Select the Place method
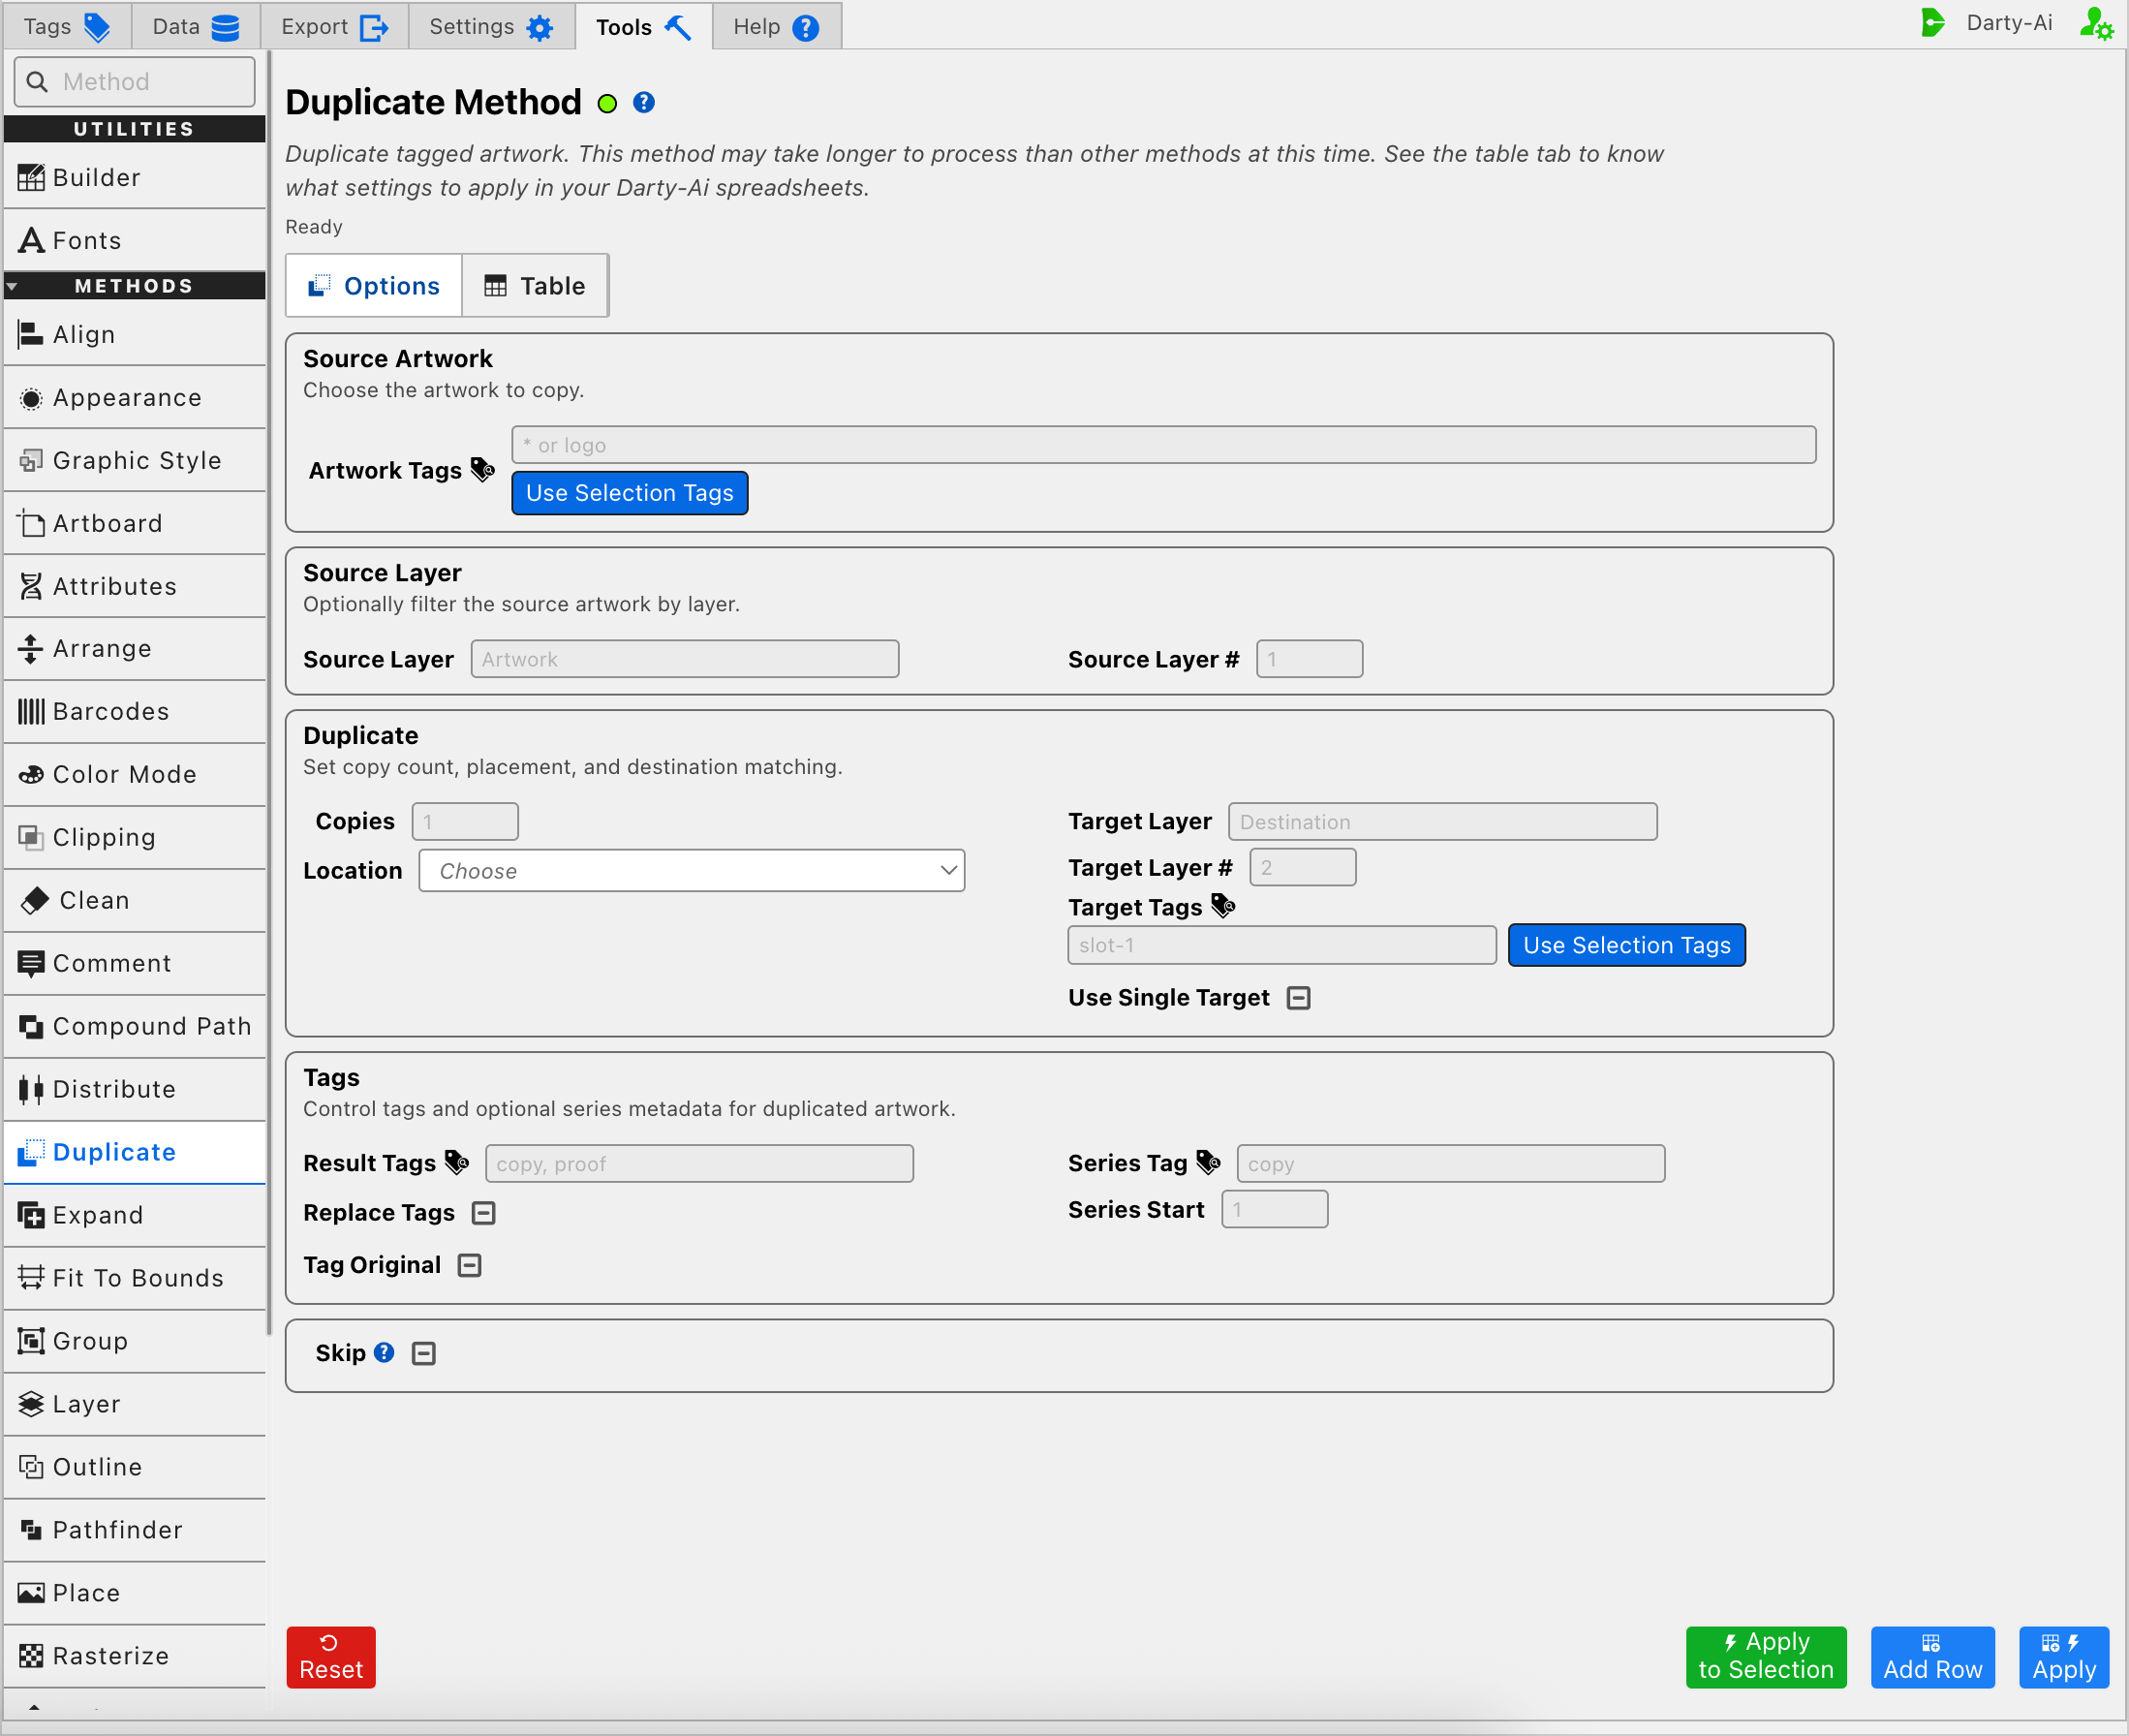 (134, 1594)
